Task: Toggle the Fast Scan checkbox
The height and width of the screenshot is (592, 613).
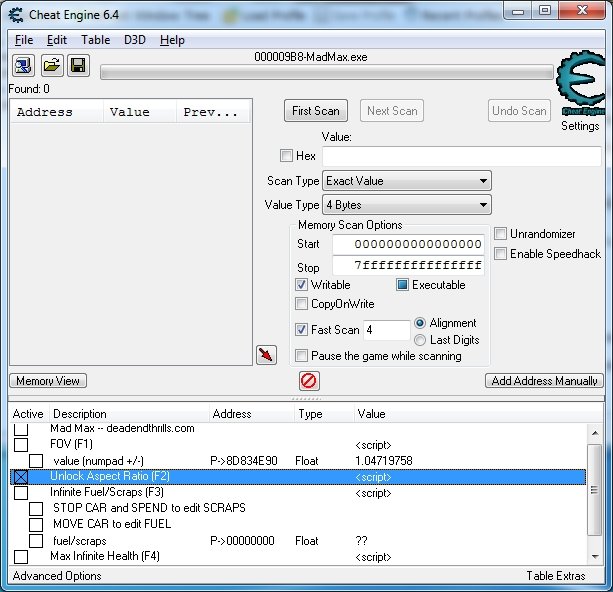Action: point(301,330)
